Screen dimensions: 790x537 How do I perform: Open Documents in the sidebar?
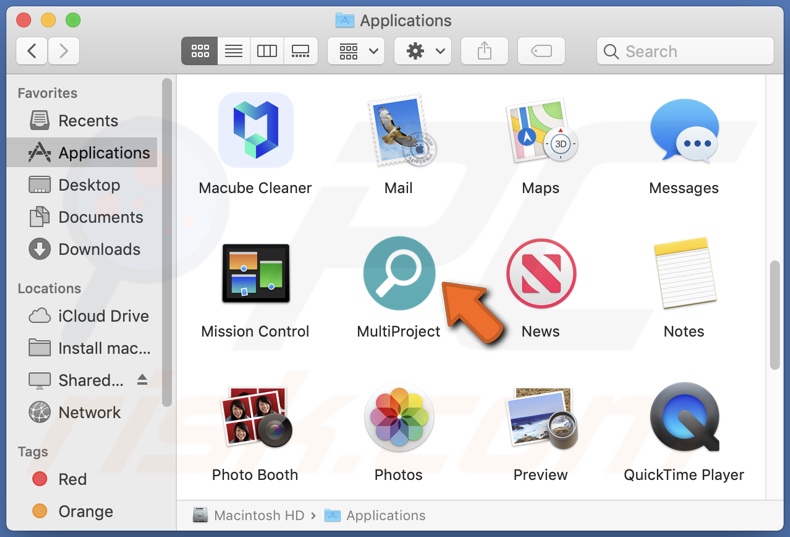click(x=82, y=217)
